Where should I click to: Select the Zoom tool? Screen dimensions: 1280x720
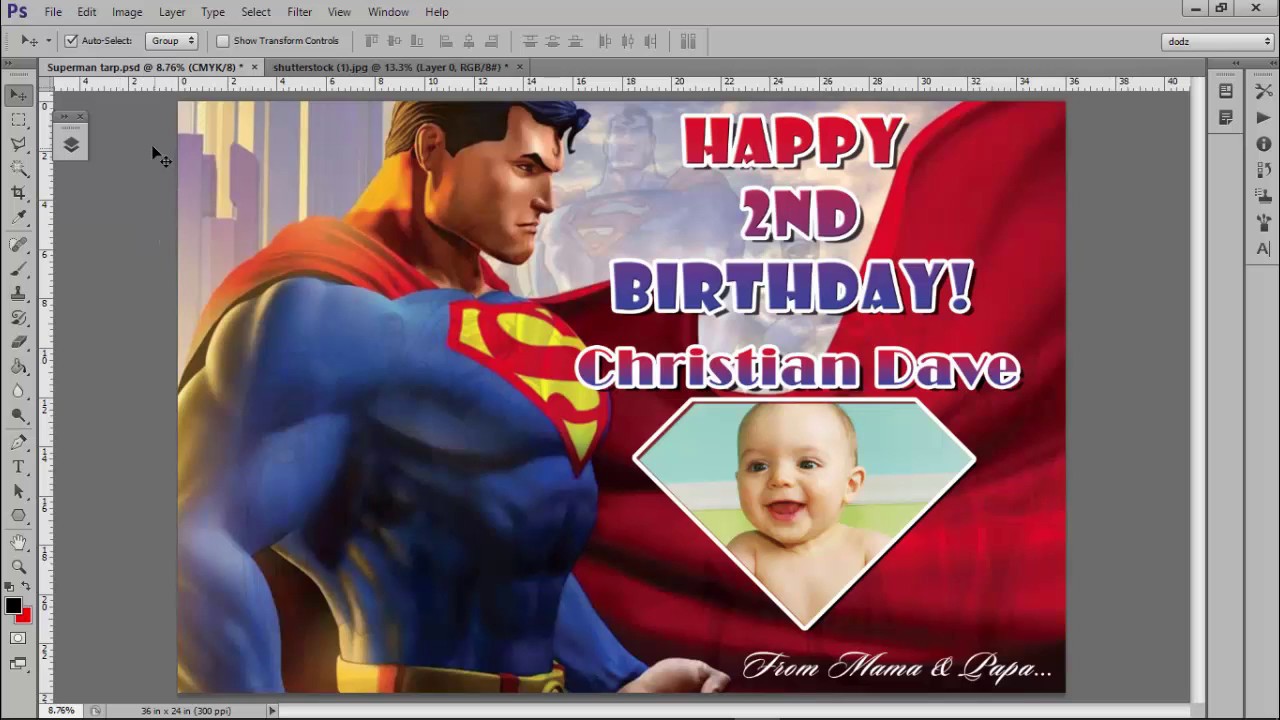tap(18, 567)
